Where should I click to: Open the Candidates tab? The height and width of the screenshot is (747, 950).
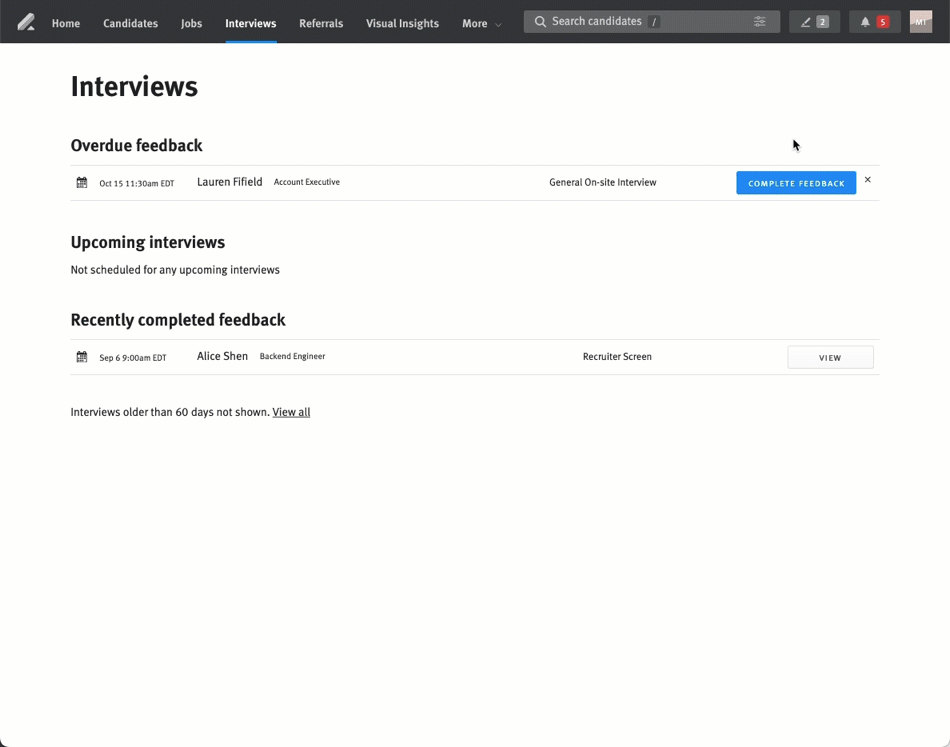point(130,23)
